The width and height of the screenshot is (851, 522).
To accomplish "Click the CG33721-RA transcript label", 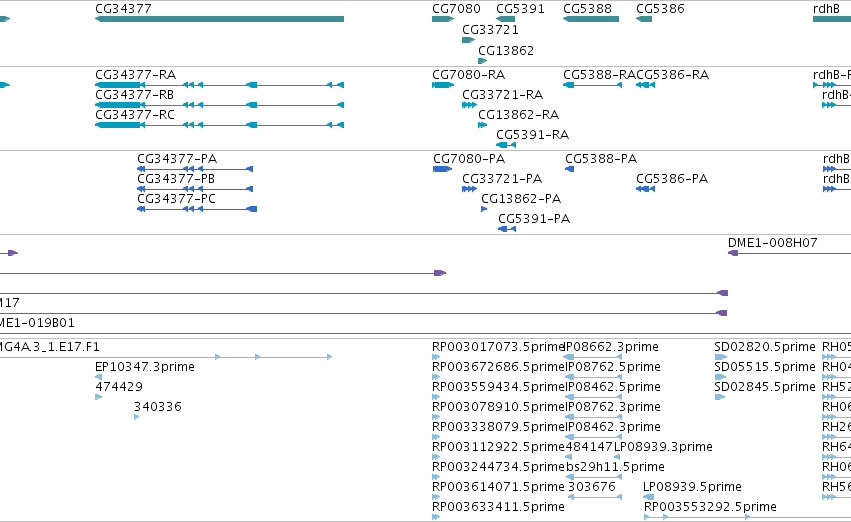I will (x=503, y=94).
